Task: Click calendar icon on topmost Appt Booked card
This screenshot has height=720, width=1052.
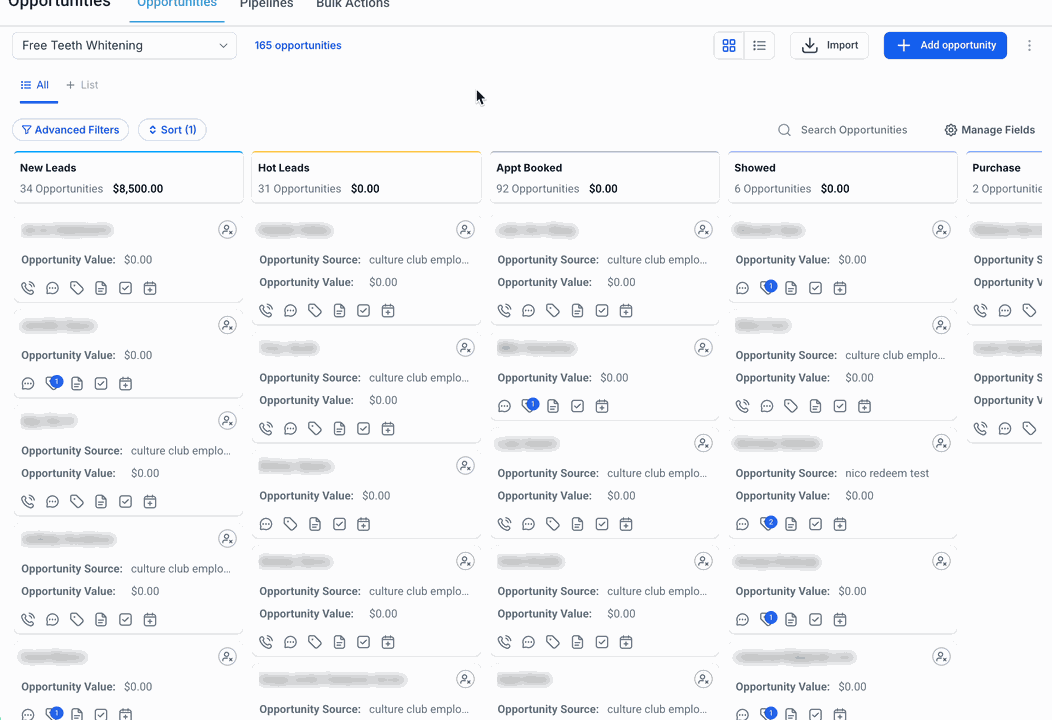Action: point(626,311)
